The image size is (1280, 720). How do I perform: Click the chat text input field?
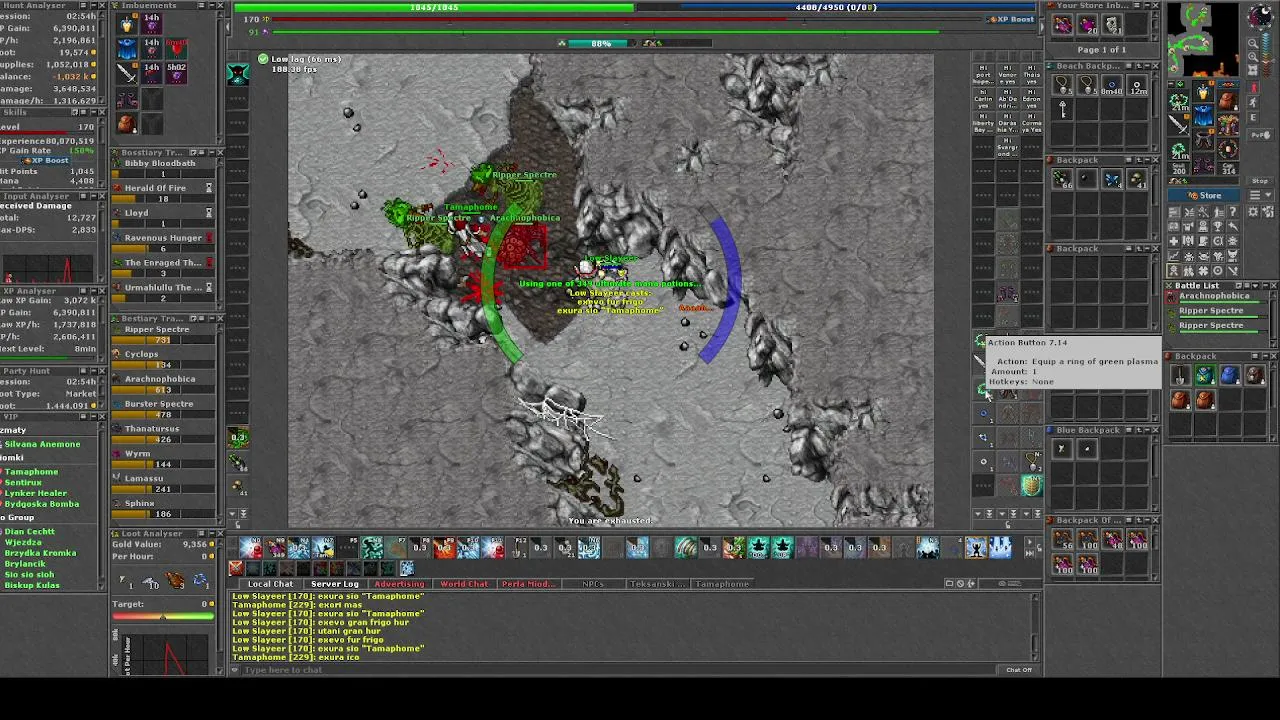click(620, 670)
